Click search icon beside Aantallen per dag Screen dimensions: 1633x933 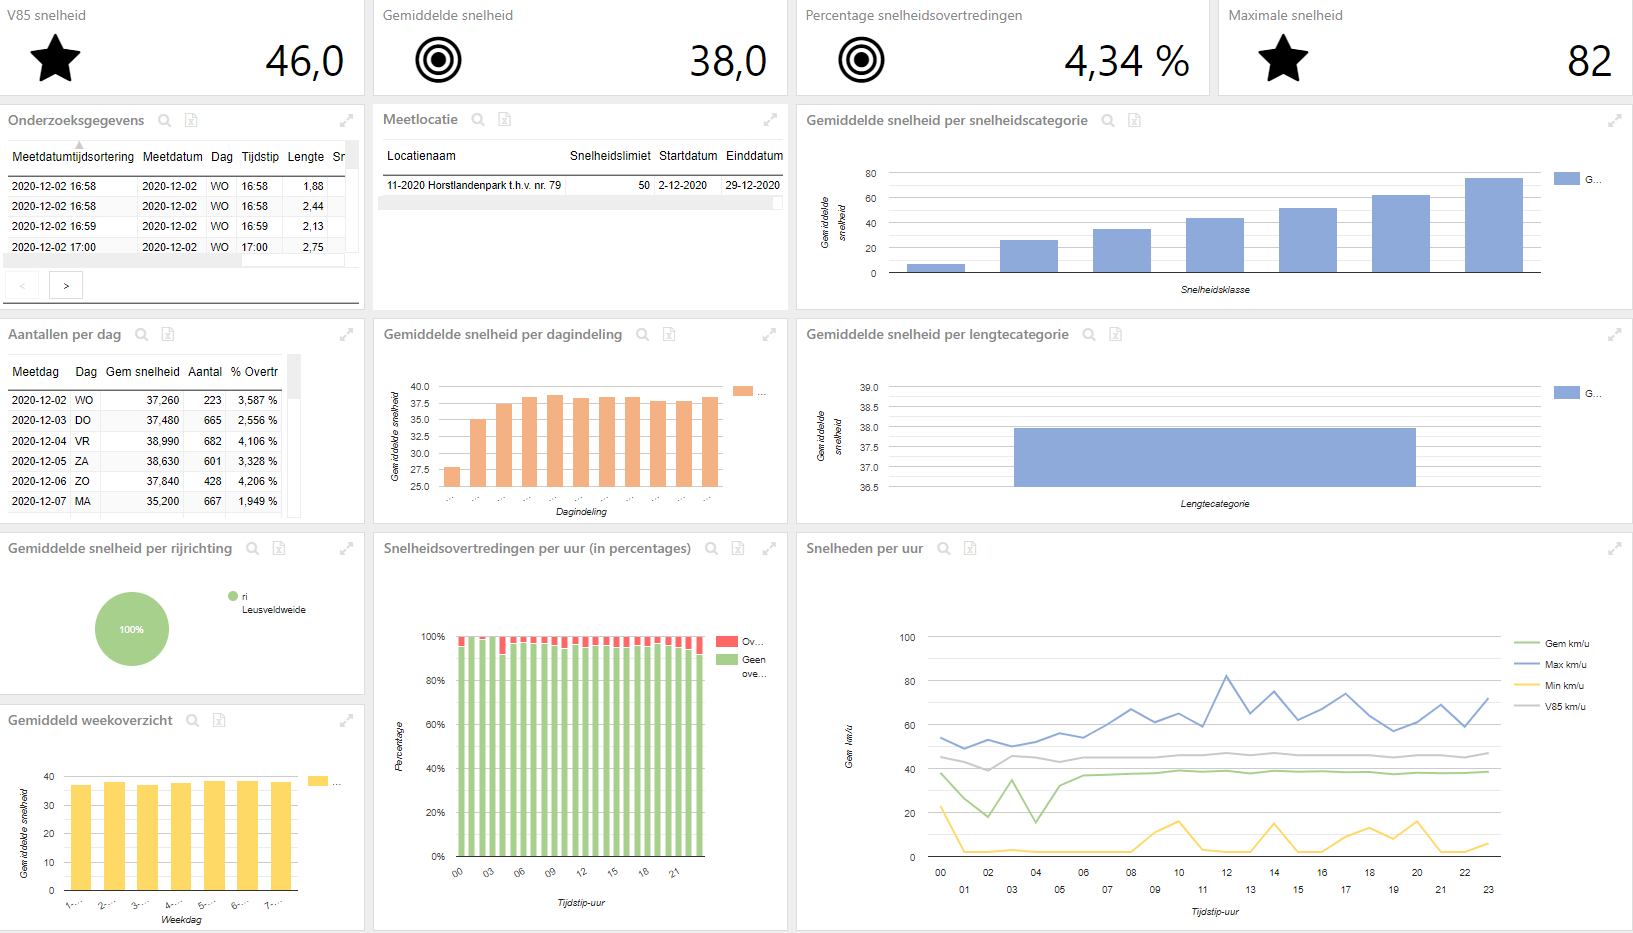click(x=142, y=334)
